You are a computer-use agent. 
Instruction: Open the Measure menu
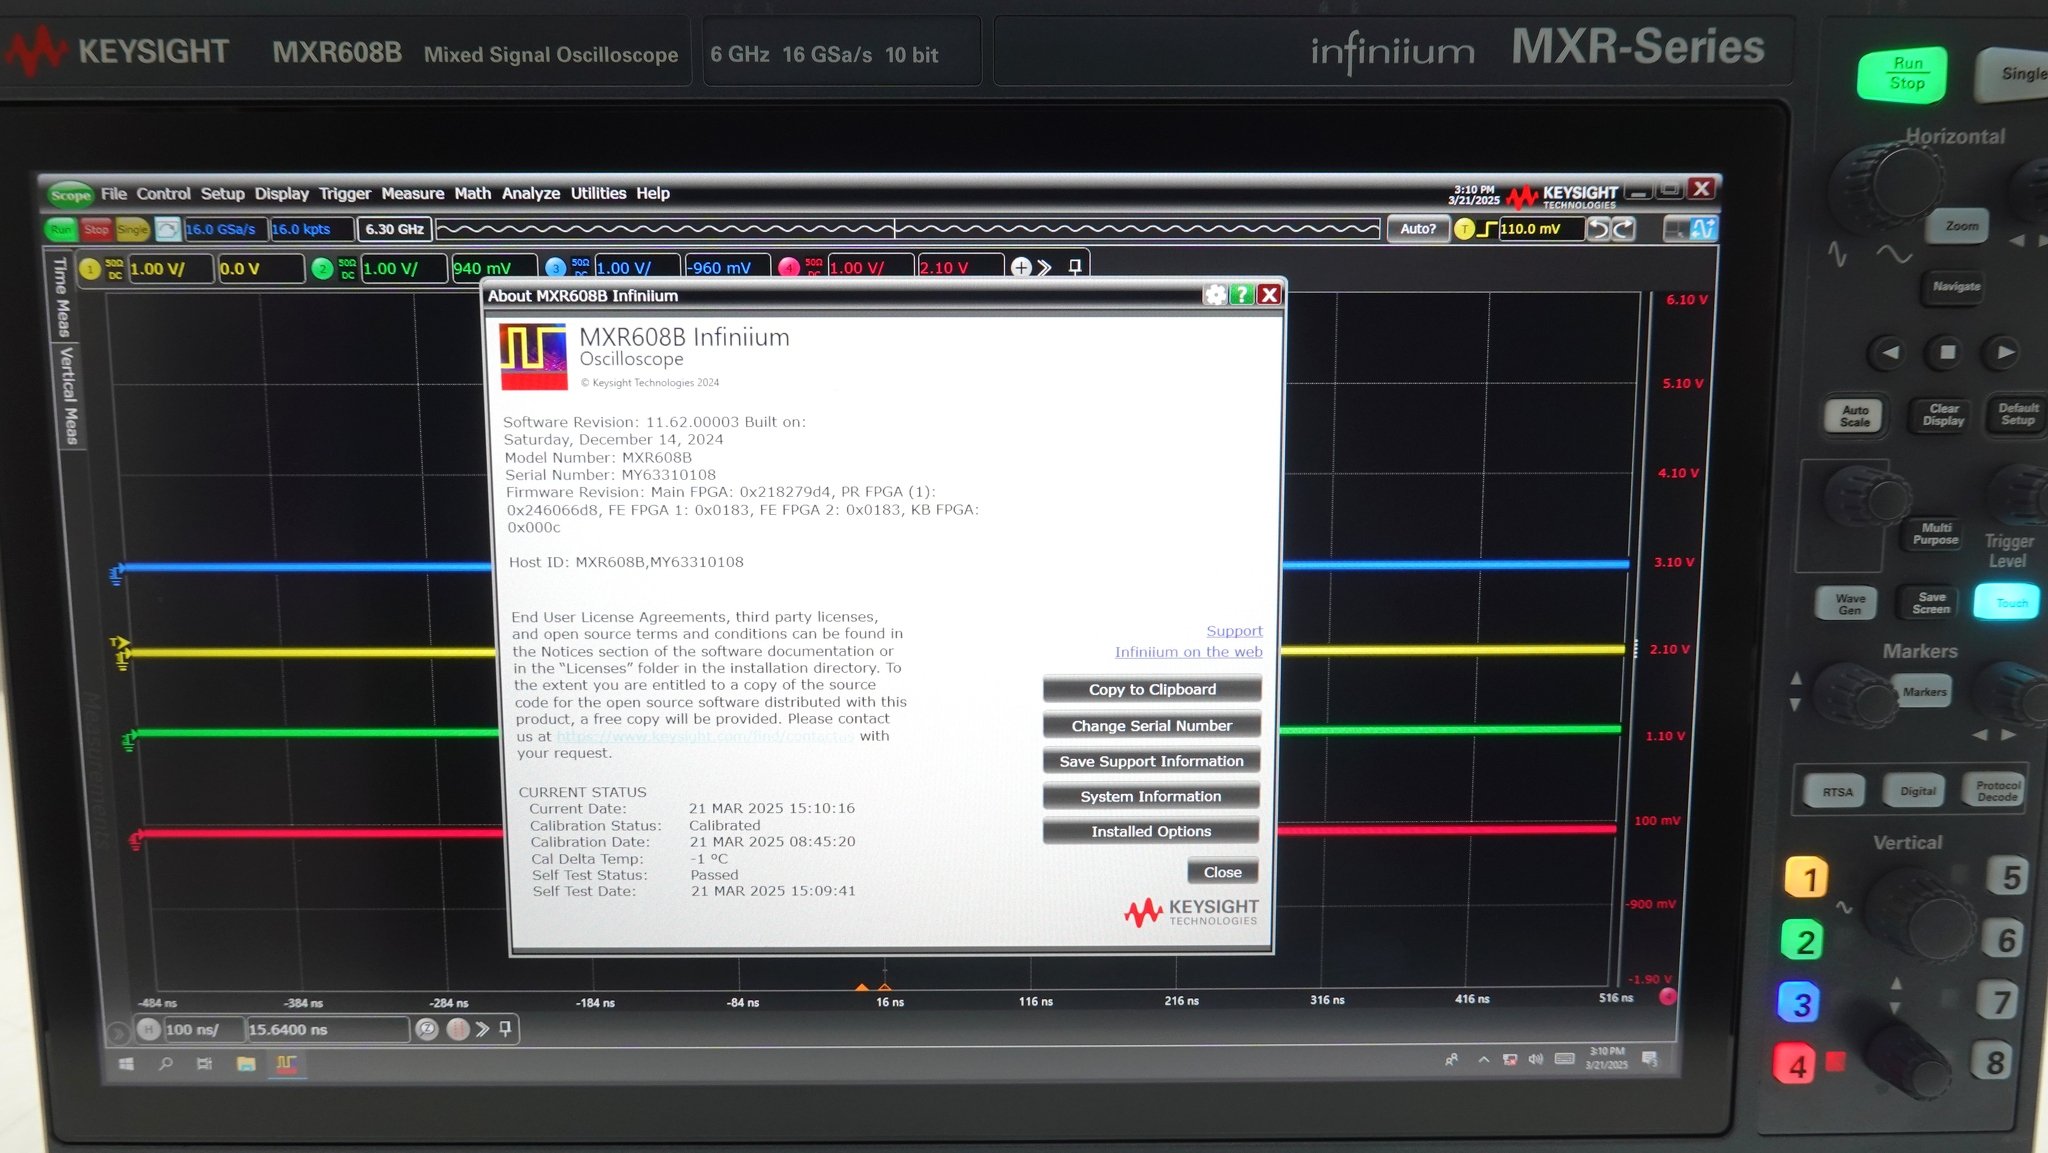click(412, 194)
